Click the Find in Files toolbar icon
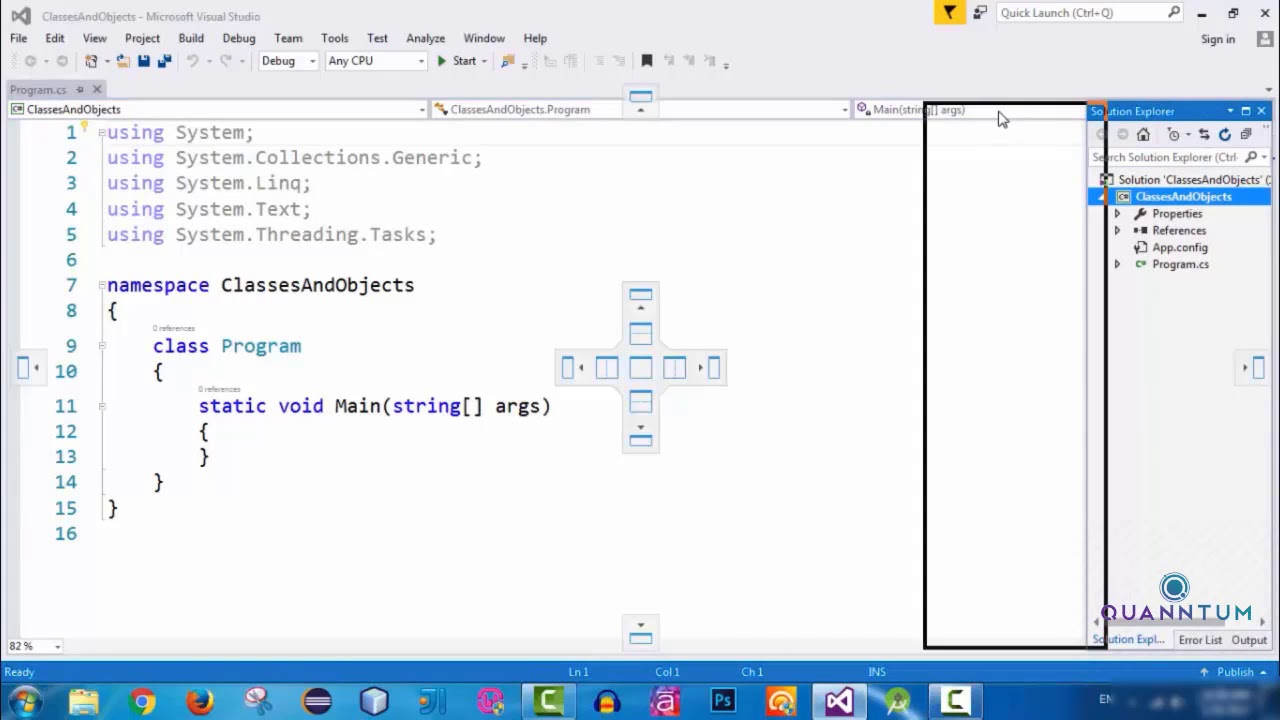 click(x=507, y=61)
